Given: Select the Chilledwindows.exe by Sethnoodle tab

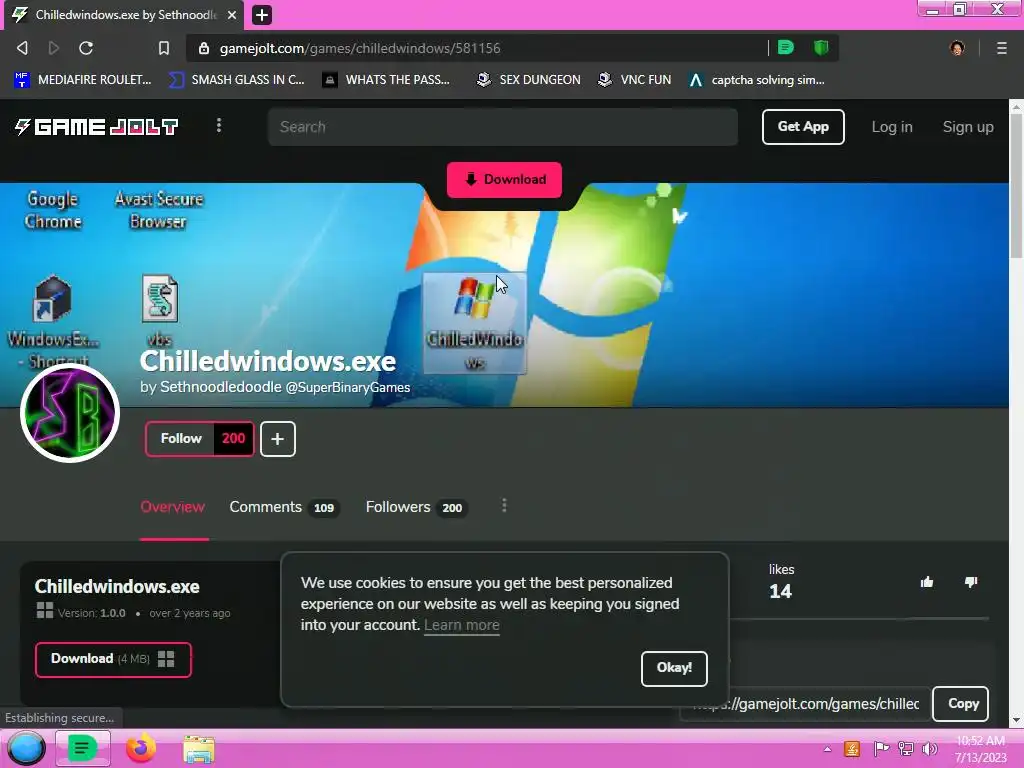Looking at the screenshot, I should pyautogui.click(x=124, y=14).
